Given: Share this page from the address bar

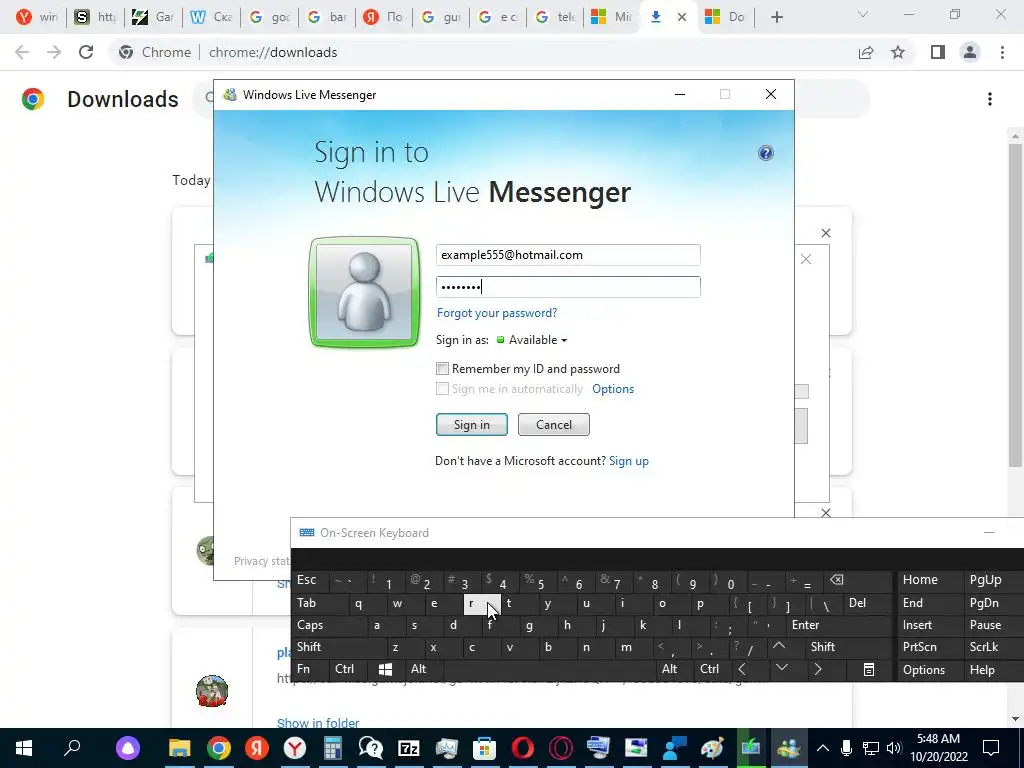Looking at the screenshot, I should (866, 52).
